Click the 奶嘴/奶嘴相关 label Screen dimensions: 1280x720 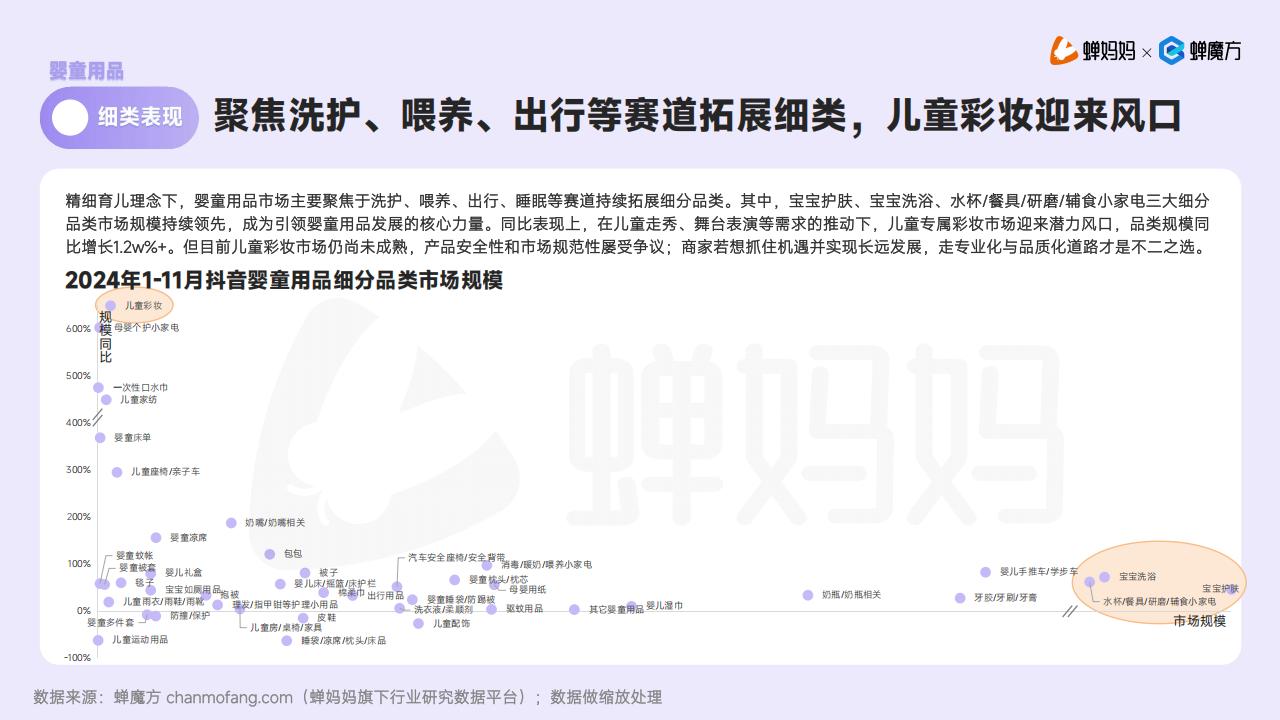[275, 522]
